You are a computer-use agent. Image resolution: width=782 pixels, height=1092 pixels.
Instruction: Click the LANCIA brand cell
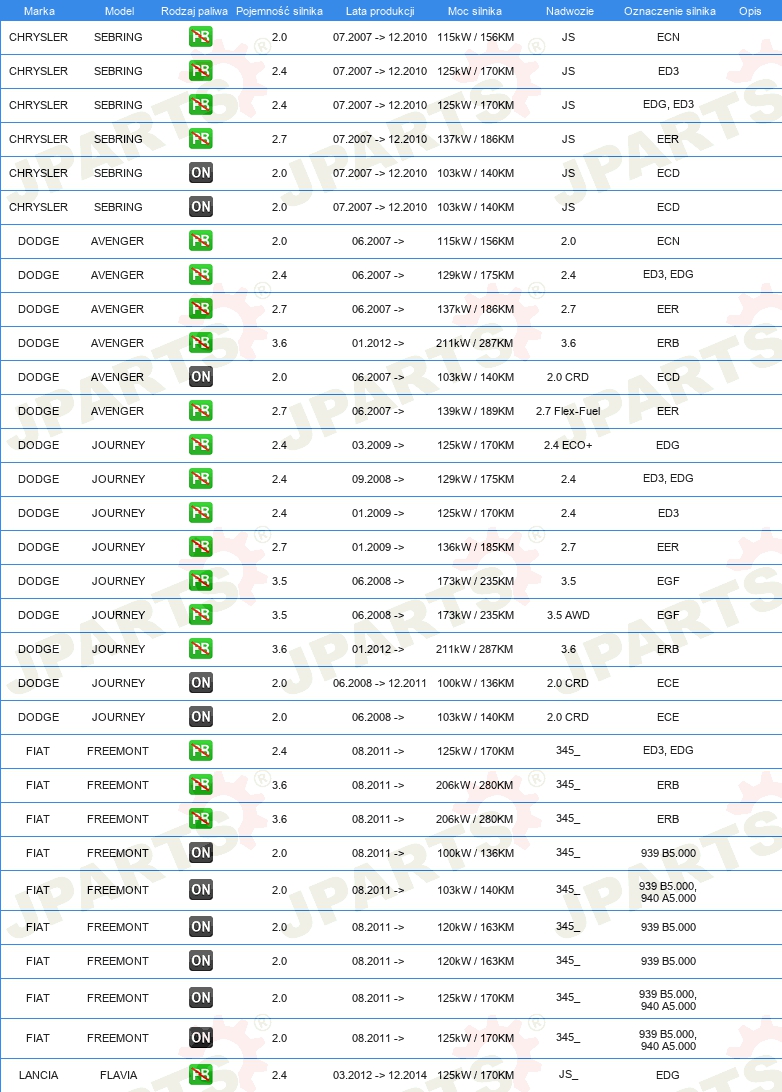38,1075
